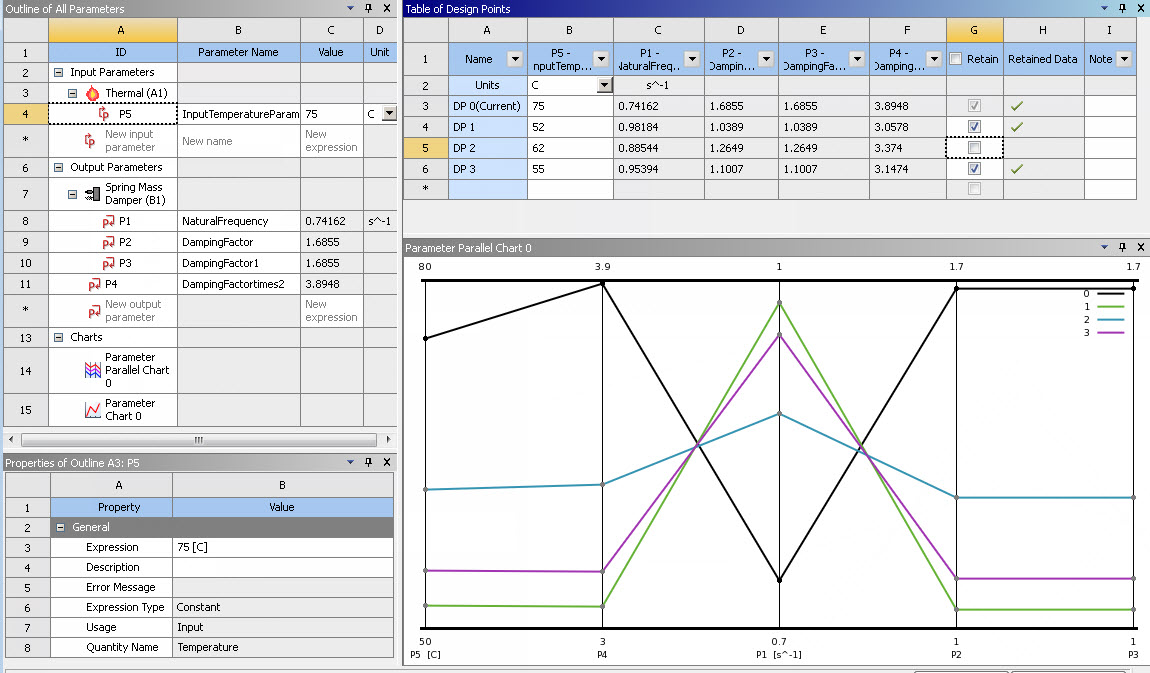Click the Thermal (A1) flame icon
This screenshot has height=673, width=1150.
click(x=93, y=93)
